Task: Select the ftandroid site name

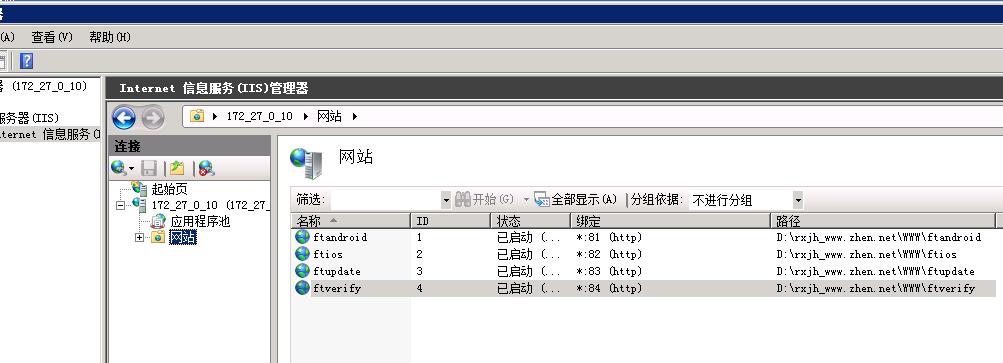Action: point(340,237)
